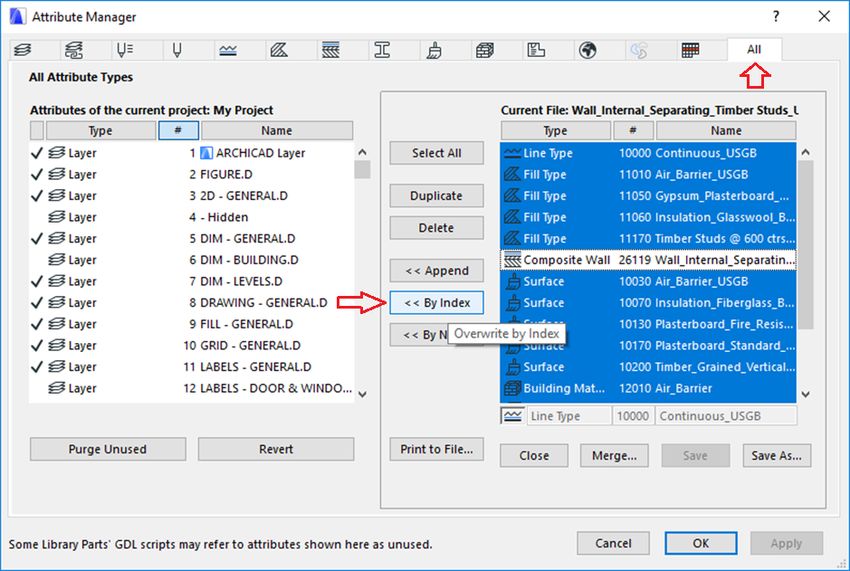The width and height of the screenshot is (850, 571).
Task: Toggle check on DRAWING - GENERAL.D row
Action: [x=36, y=303]
